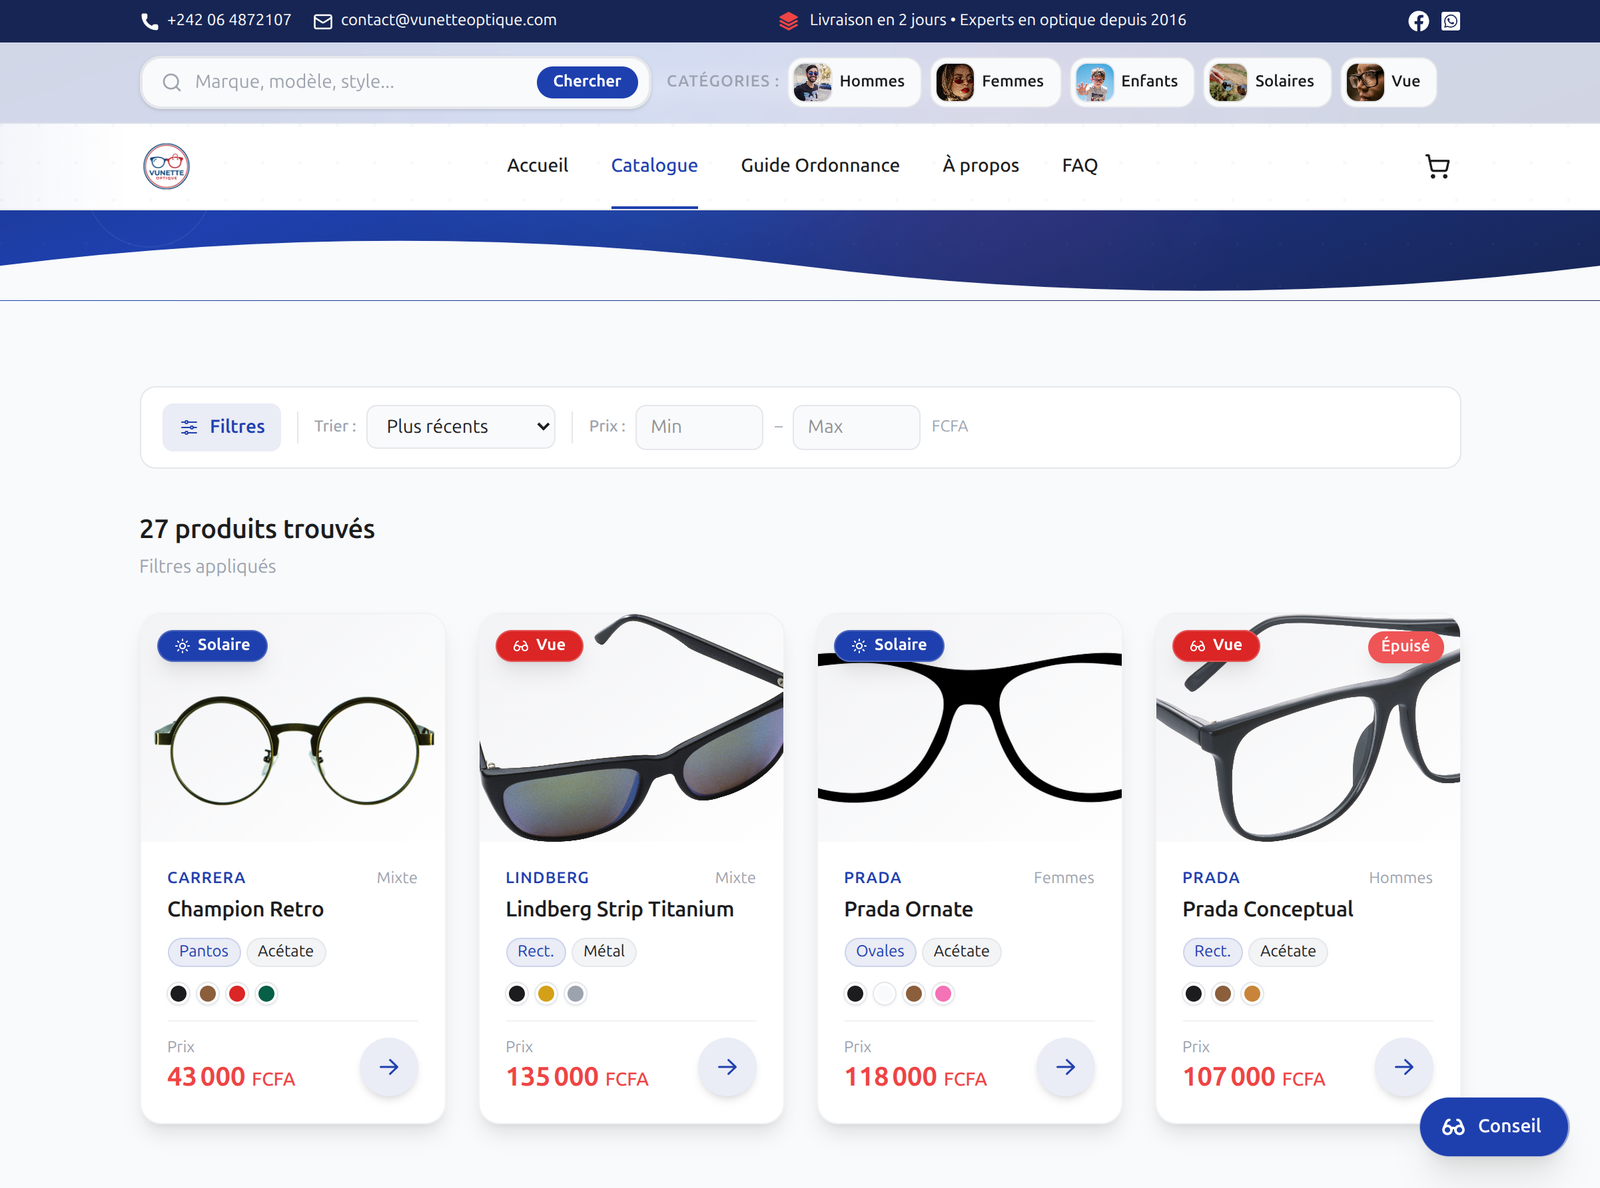Select brown color on Champion Retro
1600x1188 pixels.
point(208,994)
